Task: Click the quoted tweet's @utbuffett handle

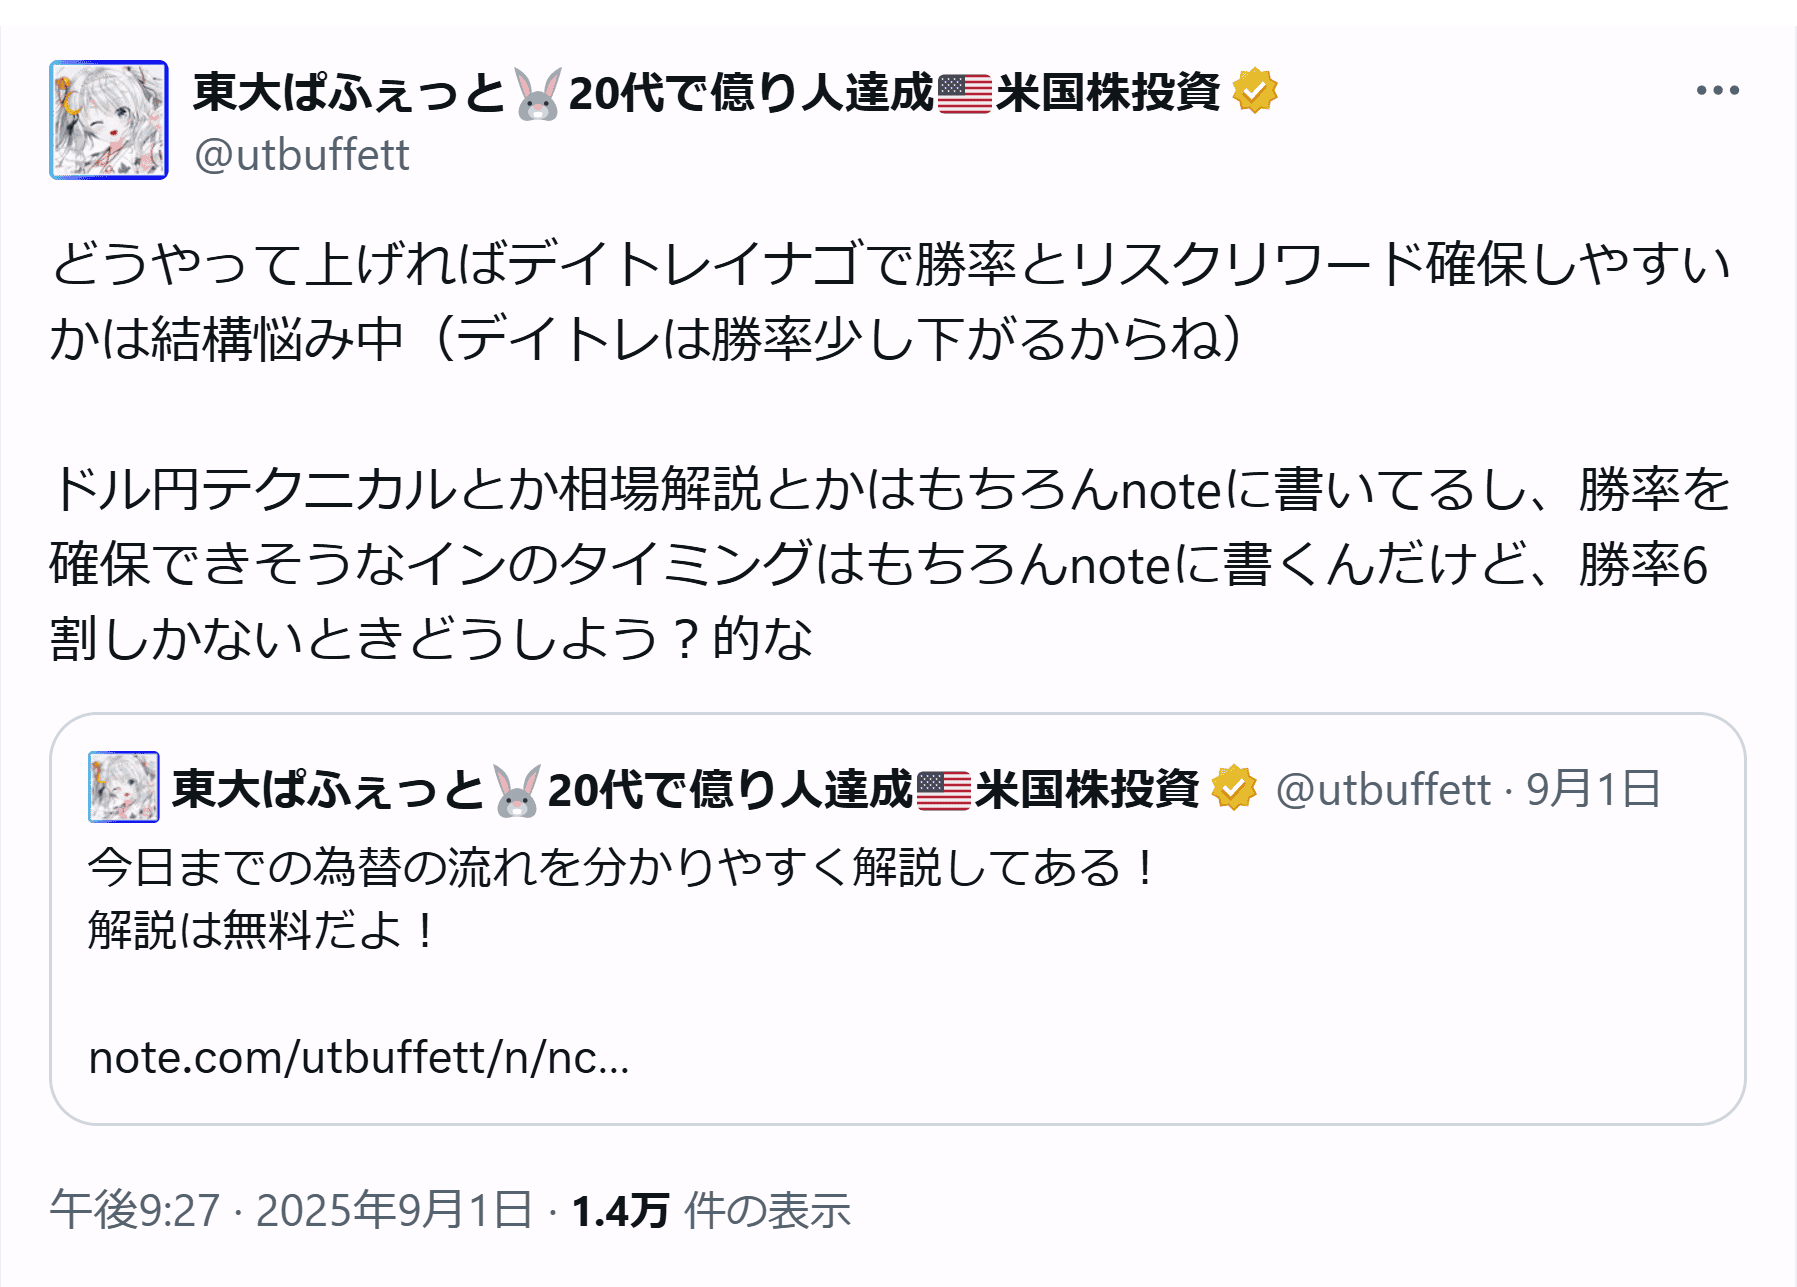Action: [x=1383, y=790]
